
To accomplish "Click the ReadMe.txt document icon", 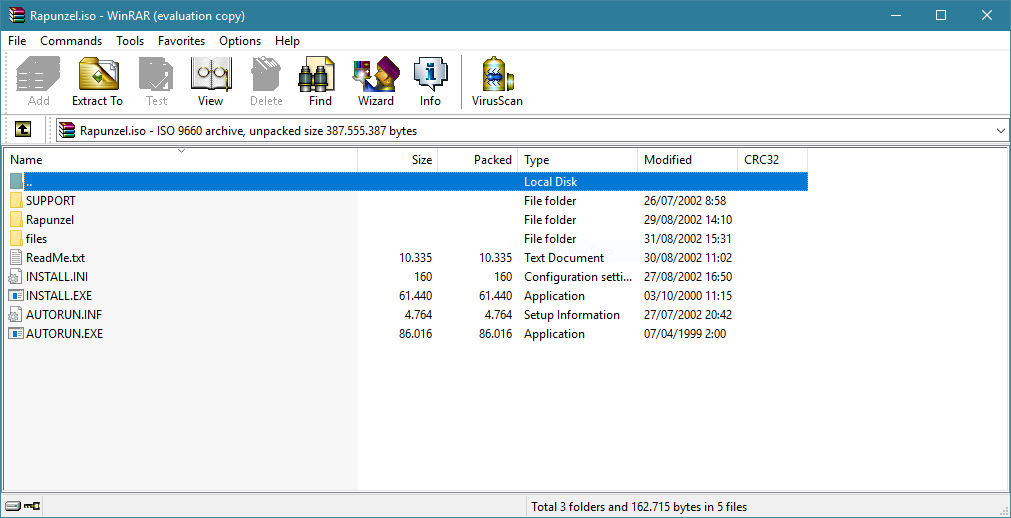I will click(x=16, y=258).
